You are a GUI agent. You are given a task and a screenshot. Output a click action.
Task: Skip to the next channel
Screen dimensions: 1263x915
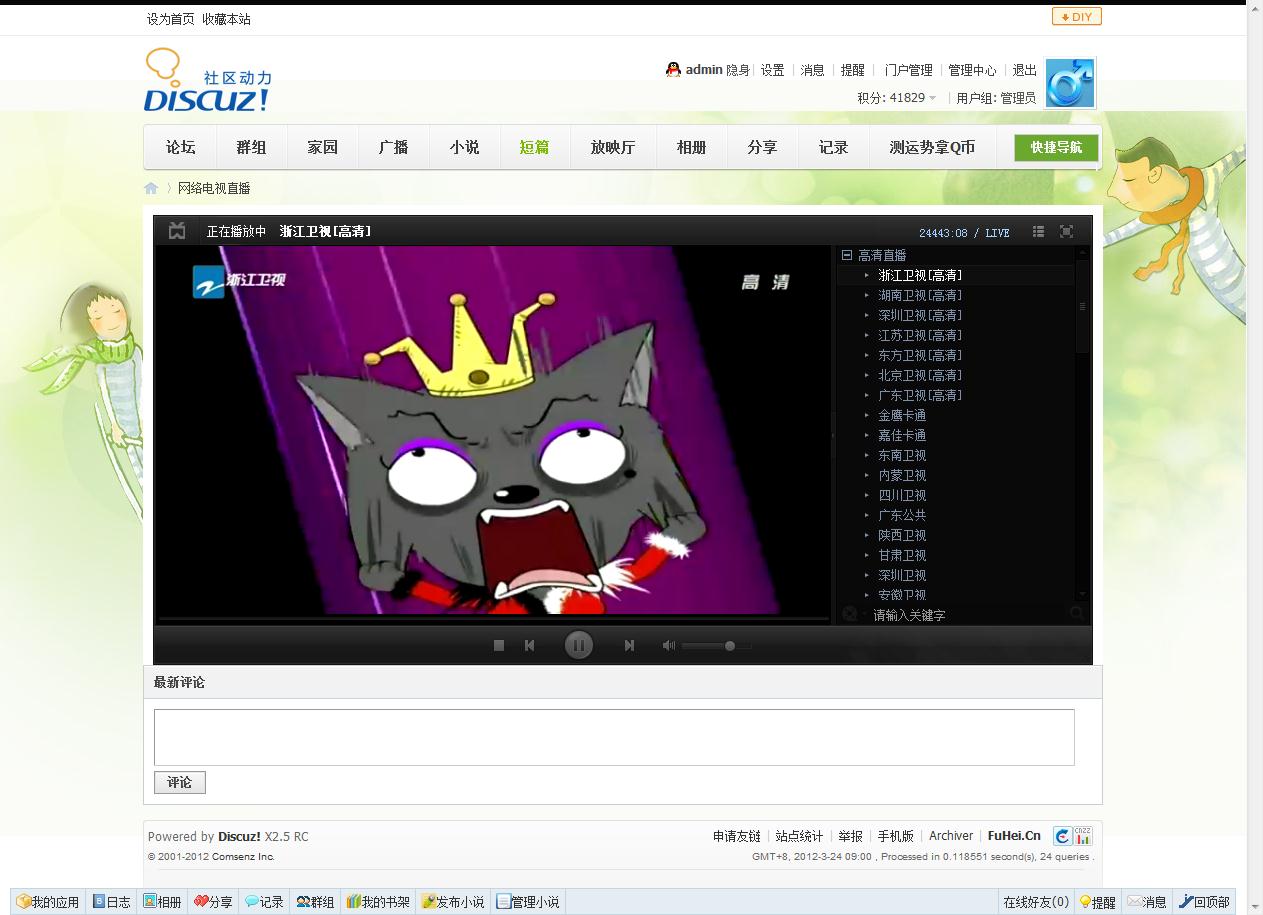628,645
